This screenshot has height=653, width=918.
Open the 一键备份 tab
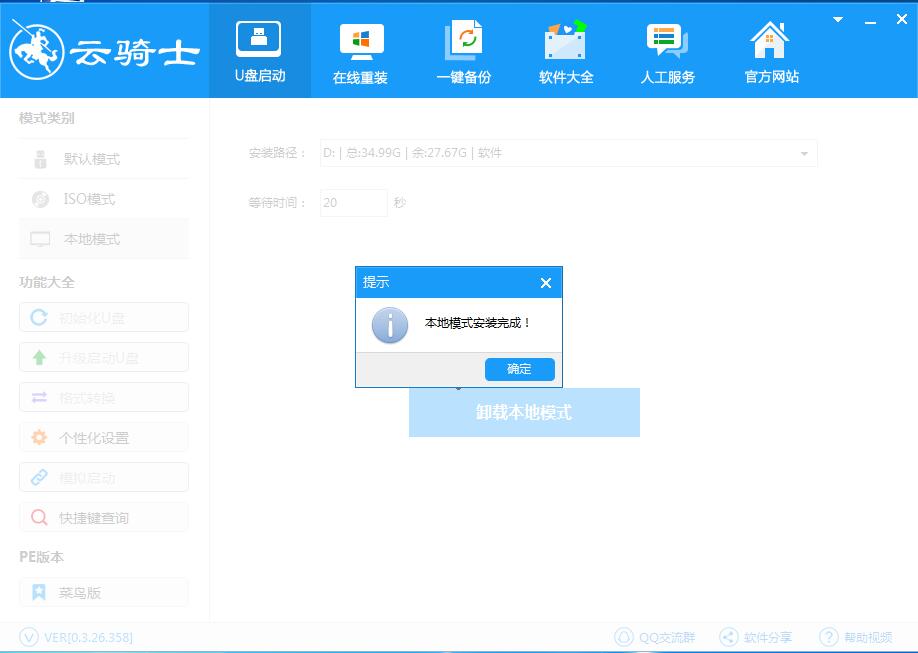(x=463, y=52)
